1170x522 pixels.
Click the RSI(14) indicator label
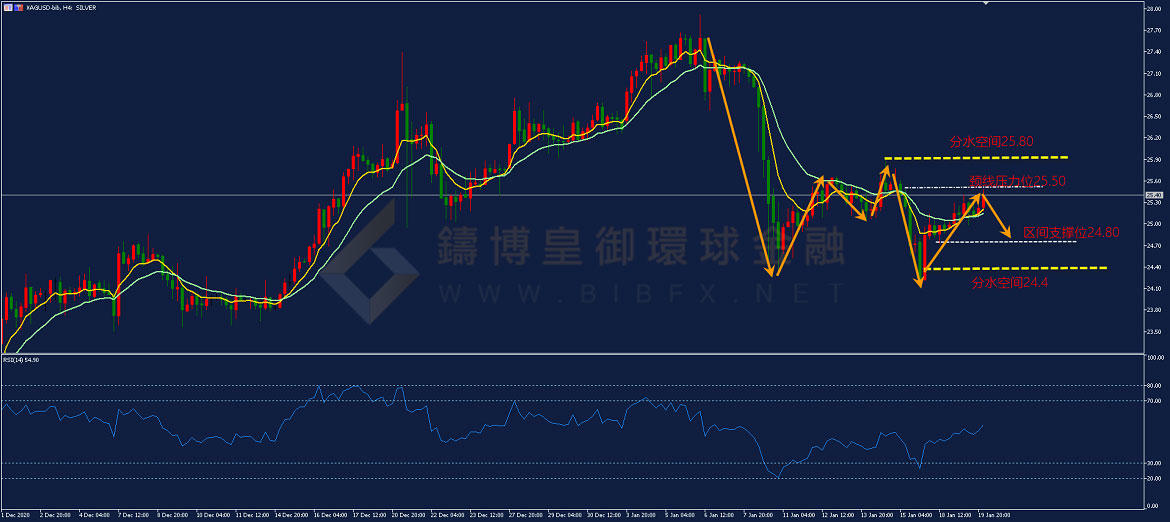tap(20, 359)
